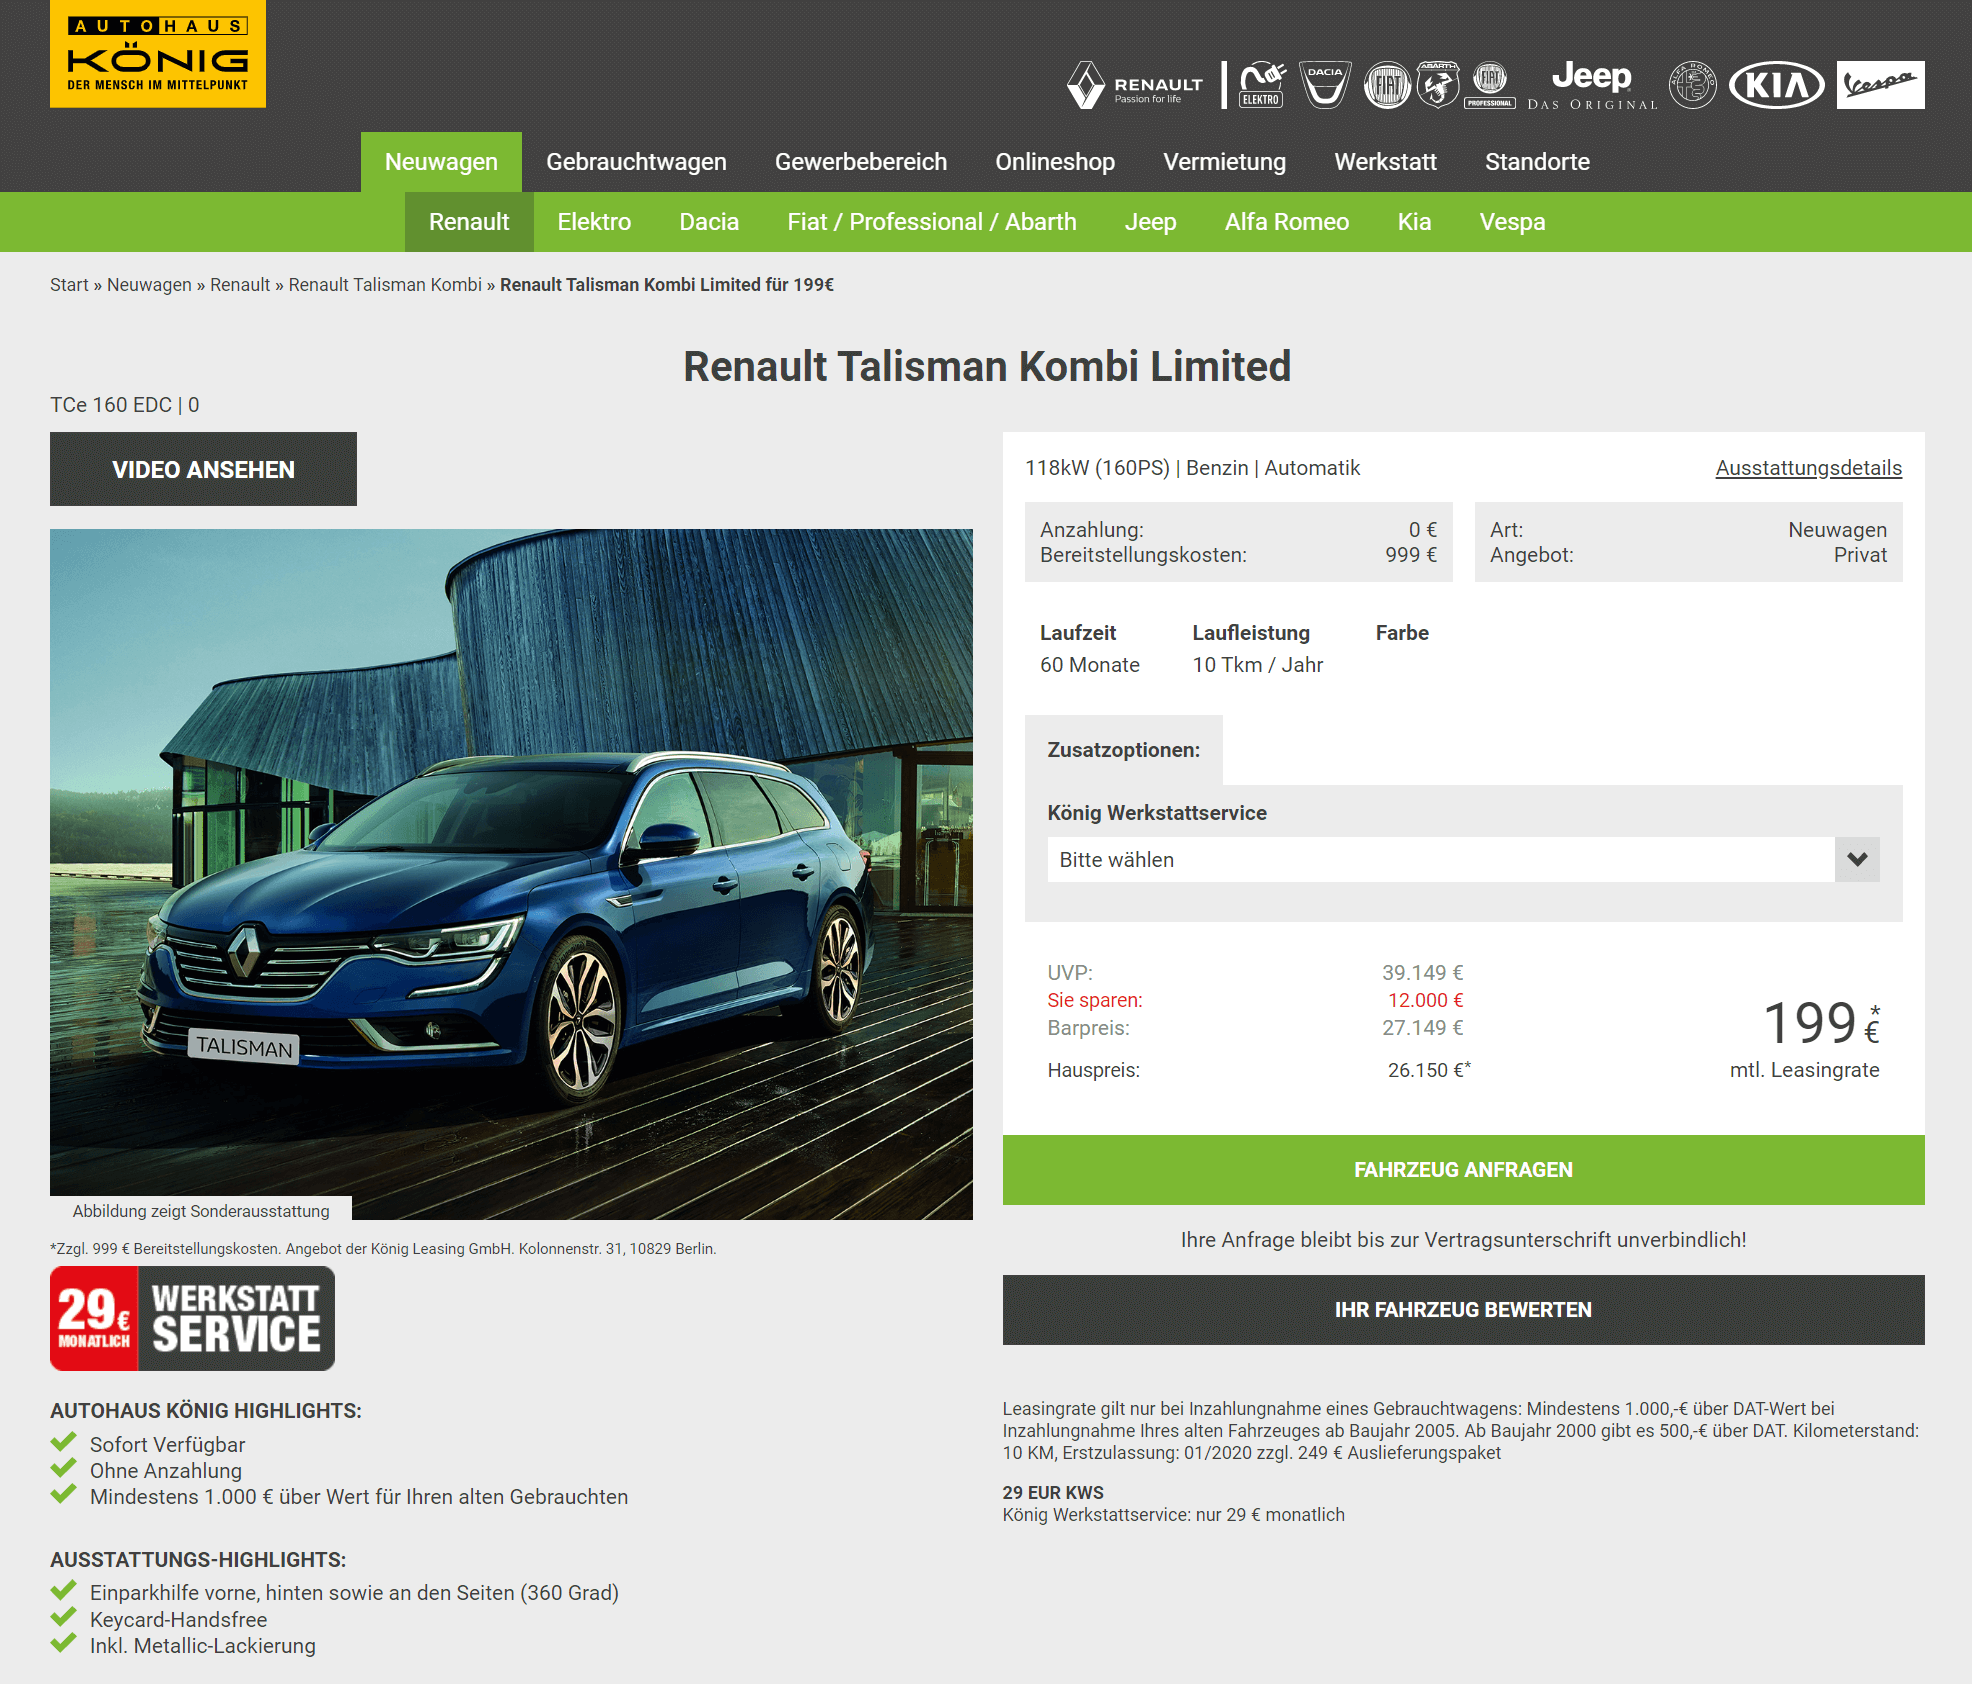Image resolution: width=1972 pixels, height=1684 pixels.
Task: Open the Kia oval logo
Action: tap(1777, 85)
